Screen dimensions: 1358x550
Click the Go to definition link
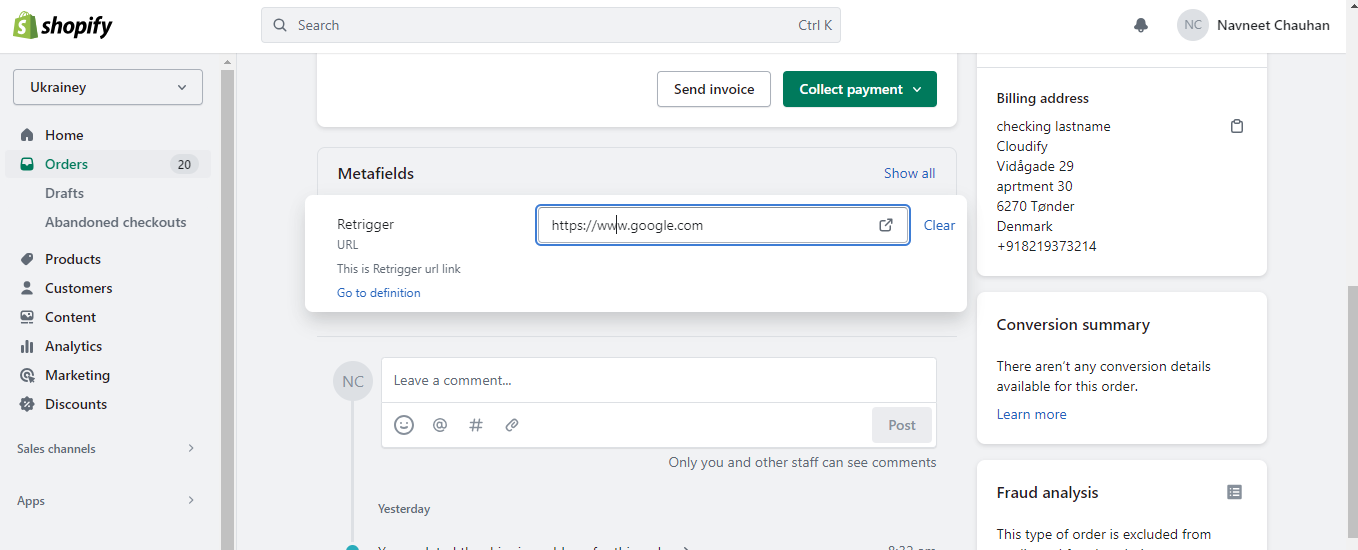(x=379, y=293)
